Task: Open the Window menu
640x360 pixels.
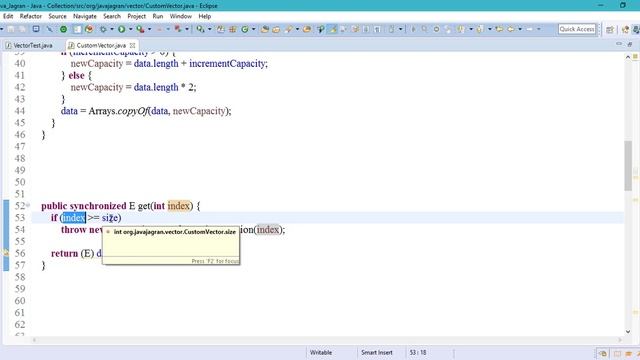Action: click(180, 16)
